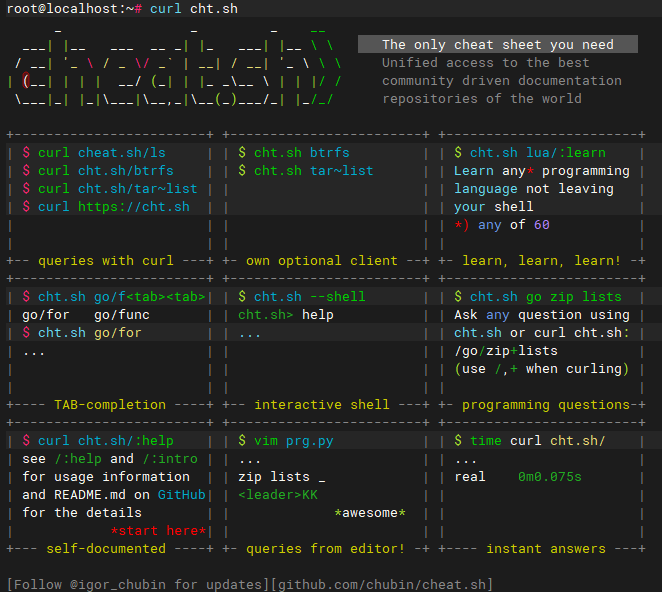This screenshot has width=662, height=592.
Task: Click 'self-documented' box caption
Action: 106,549
